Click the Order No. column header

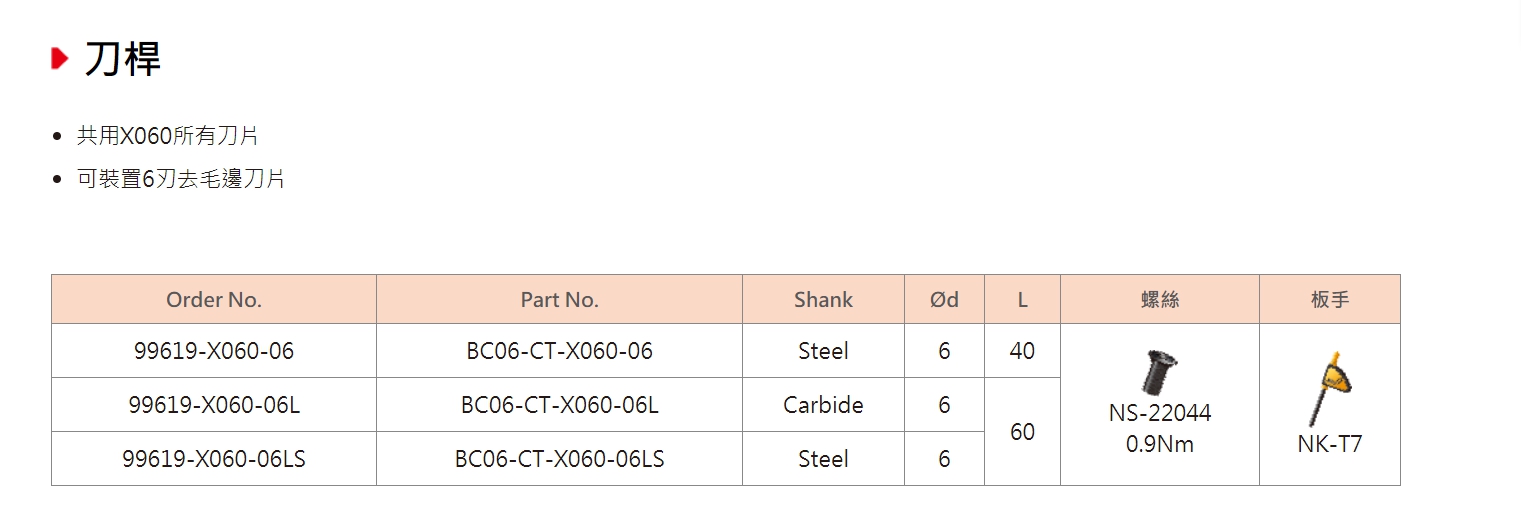coord(214,299)
